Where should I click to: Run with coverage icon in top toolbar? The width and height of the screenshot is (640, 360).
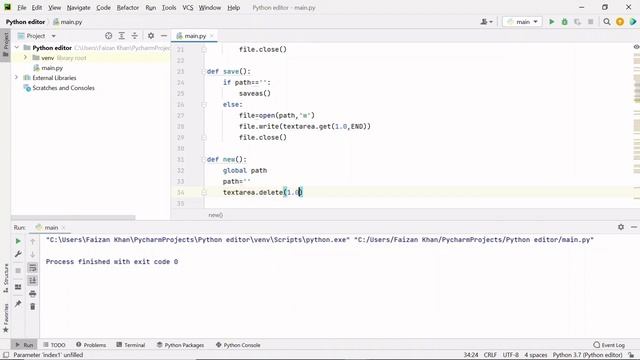[x=578, y=22]
